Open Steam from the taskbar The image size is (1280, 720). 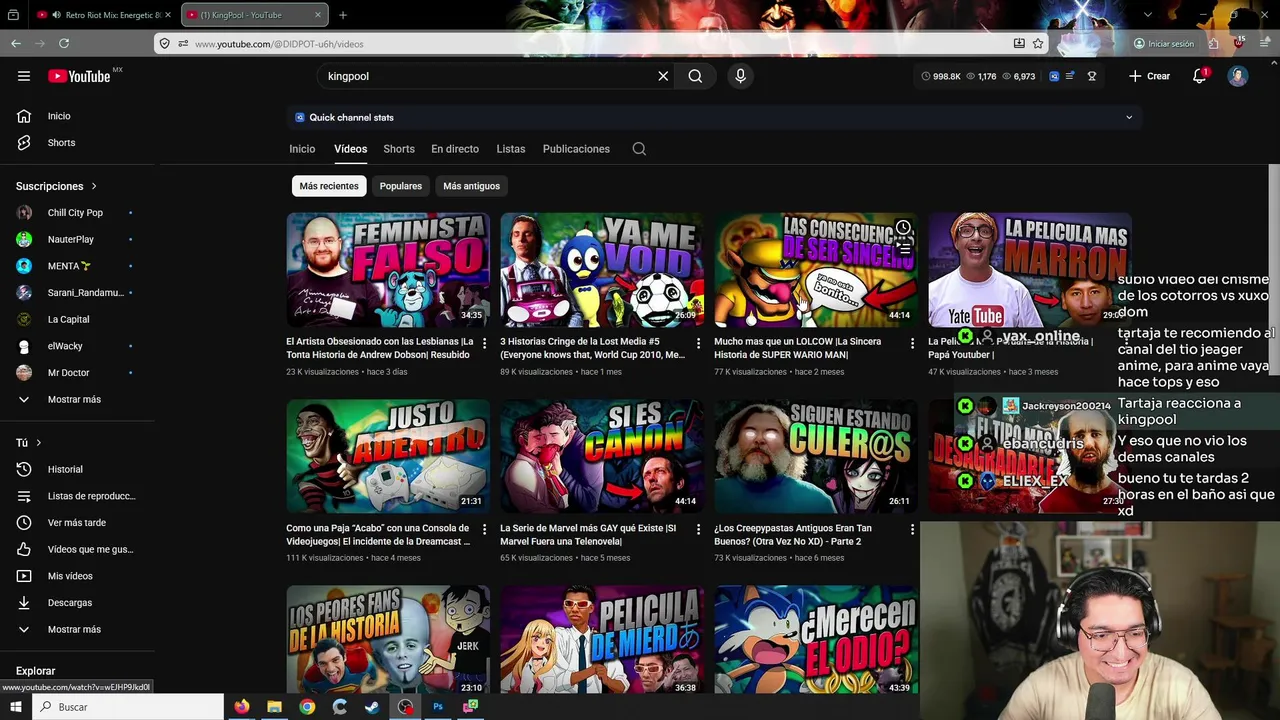372,706
